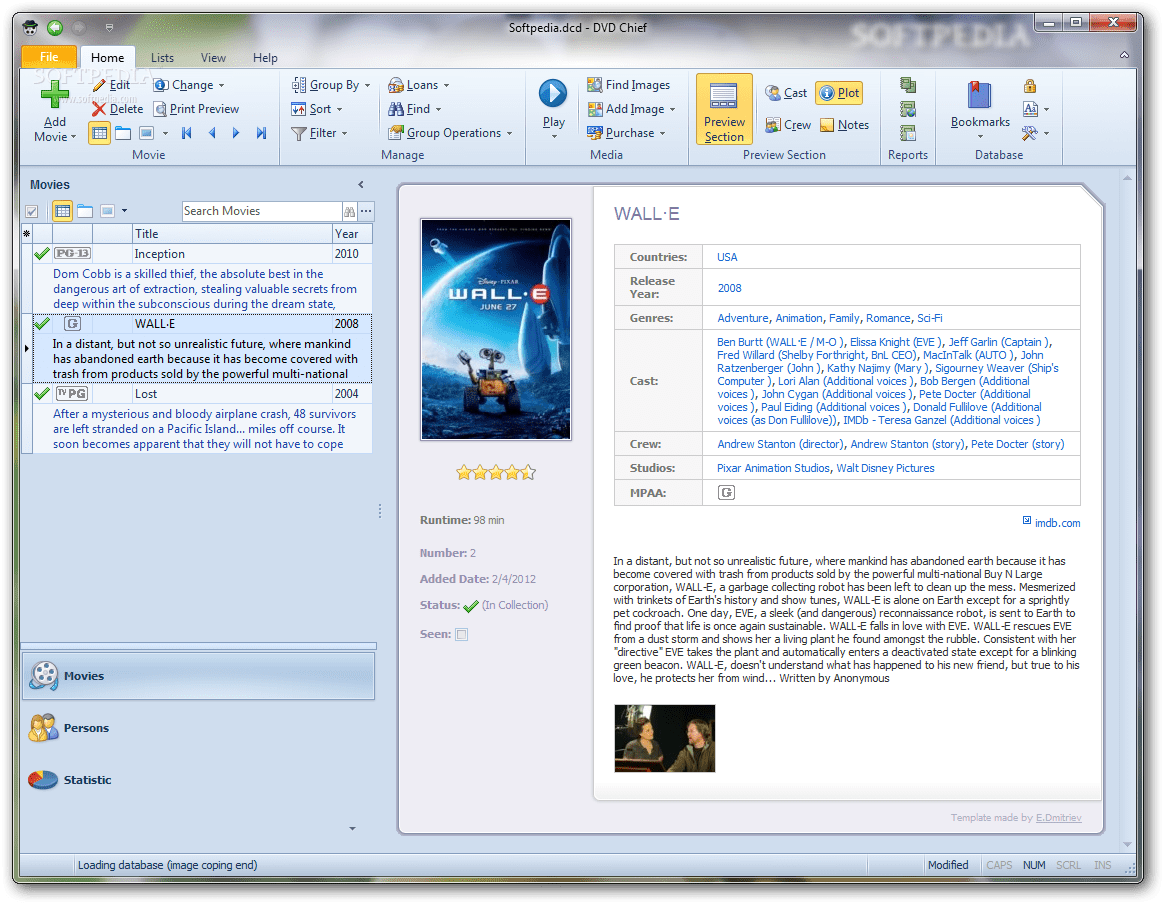Click the five-star rating control
The image size is (1164, 904).
click(x=495, y=472)
